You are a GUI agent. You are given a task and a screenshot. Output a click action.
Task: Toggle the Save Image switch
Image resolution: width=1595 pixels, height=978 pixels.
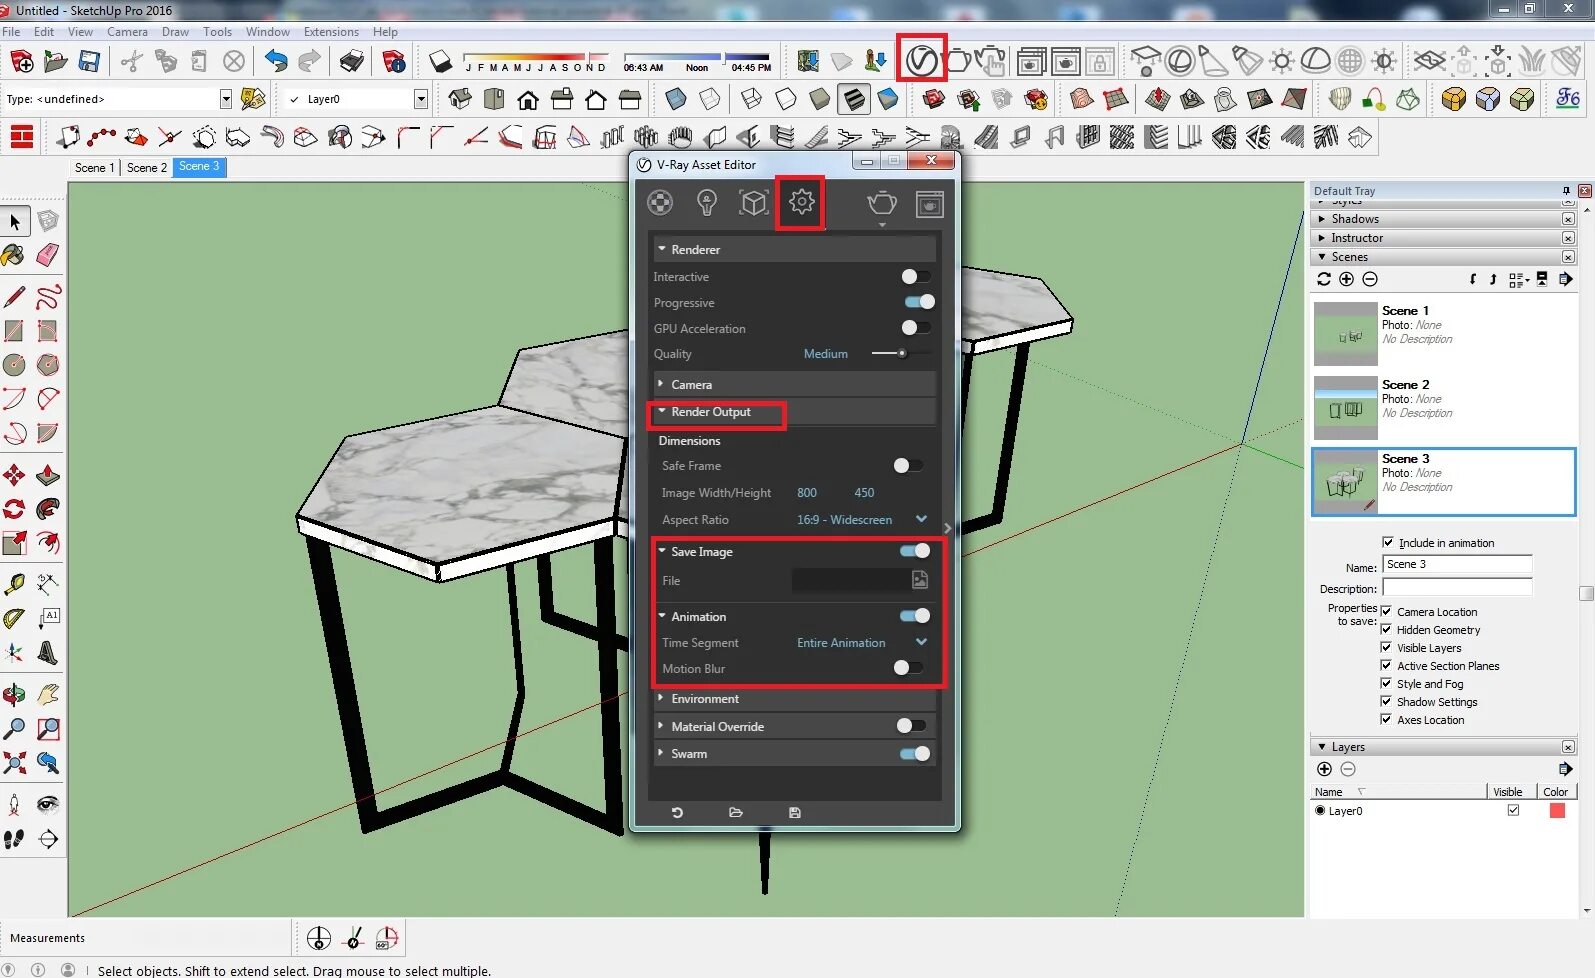pyautogui.click(x=915, y=551)
